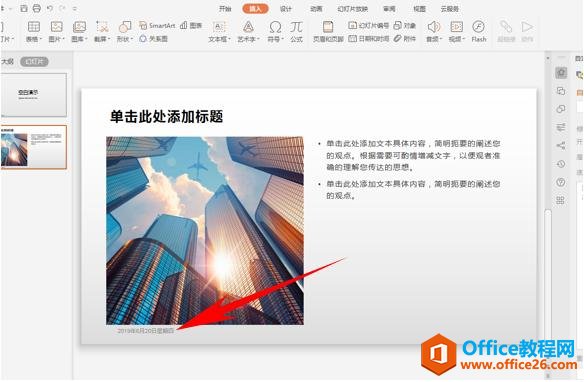Insert 幻灯片编号 slide number
The image size is (584, 382).
tap(369, 25)
